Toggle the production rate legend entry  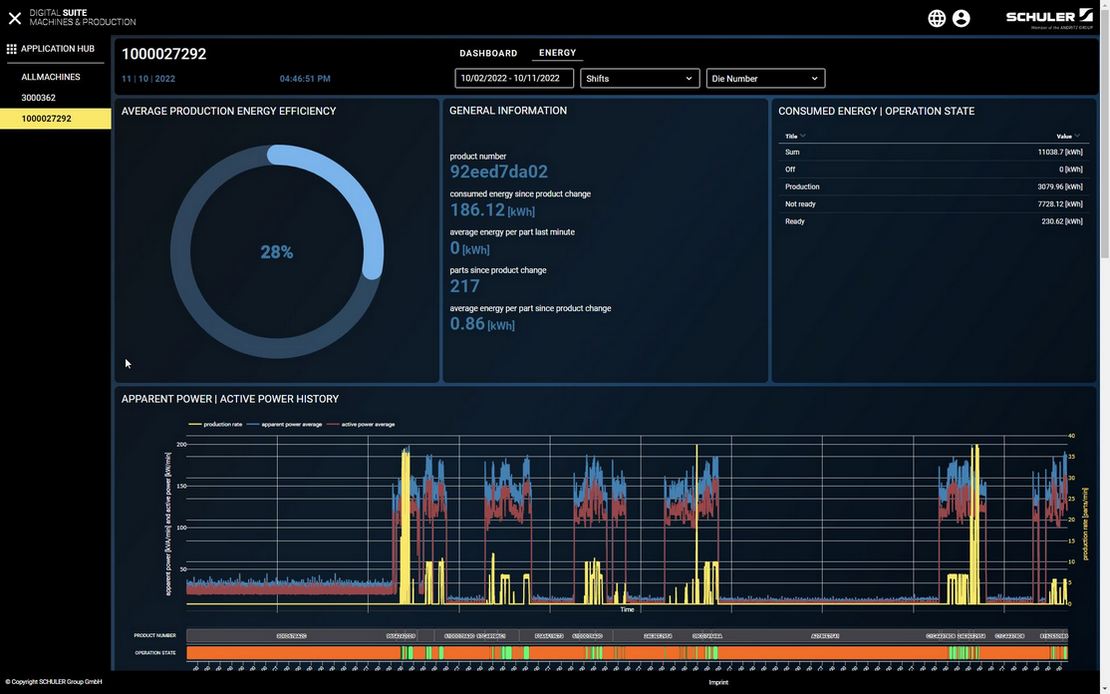click(215, 424)
